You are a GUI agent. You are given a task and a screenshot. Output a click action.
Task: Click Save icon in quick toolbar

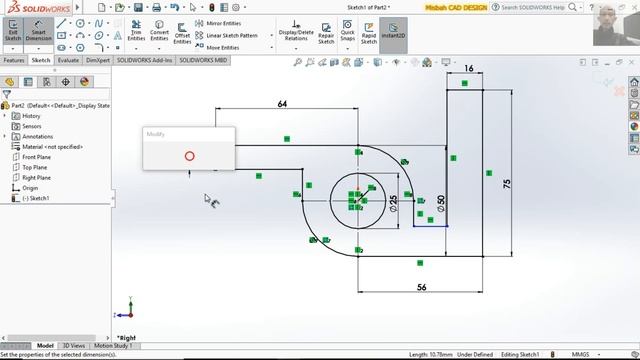coord(138,7)
